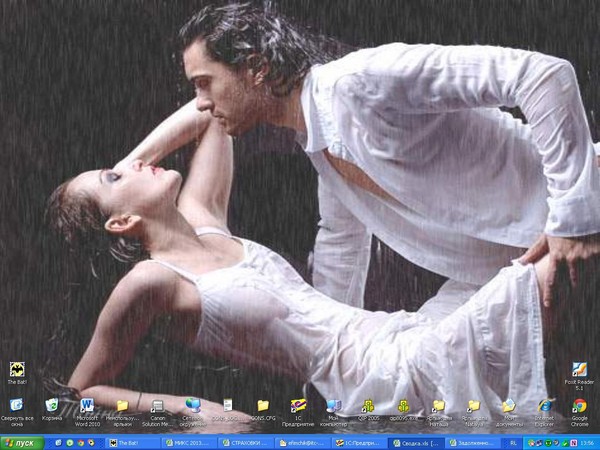The image size is (600, 450).
Task: Click Show Desktop quick launch icon
Action: click(x=58, y=443)
